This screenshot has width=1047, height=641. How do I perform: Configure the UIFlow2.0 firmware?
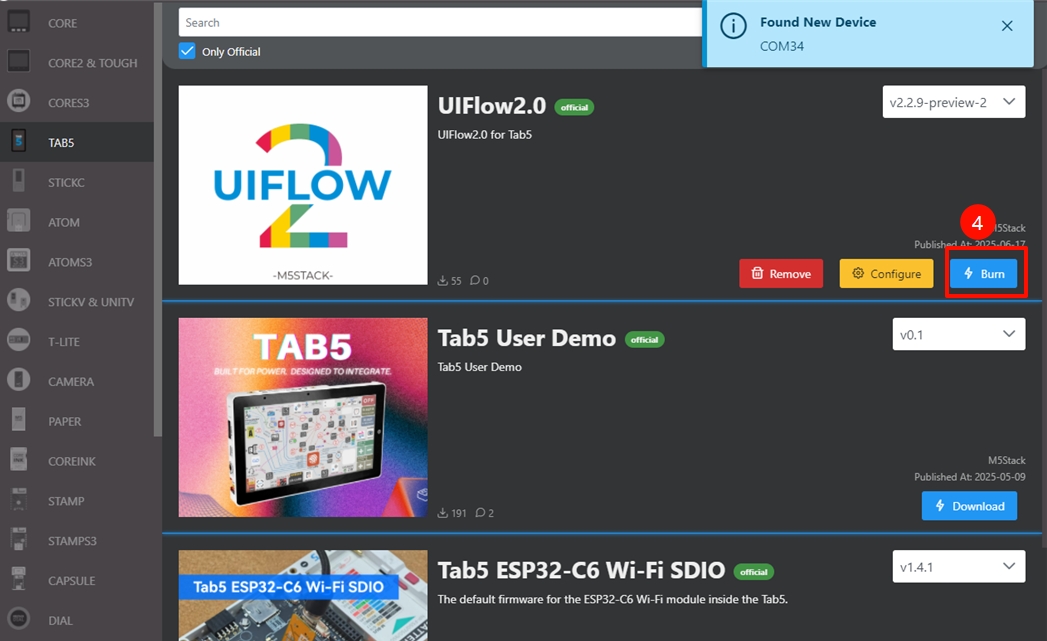point(886,274)
